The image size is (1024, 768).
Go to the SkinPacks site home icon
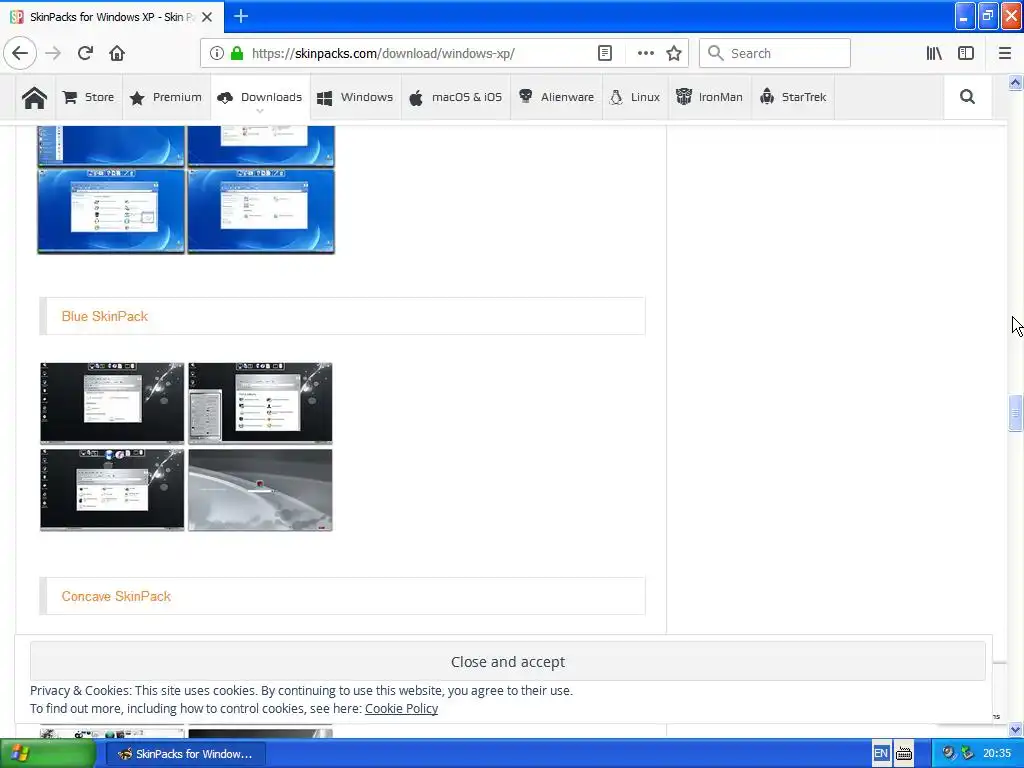[x=34, y=97]
